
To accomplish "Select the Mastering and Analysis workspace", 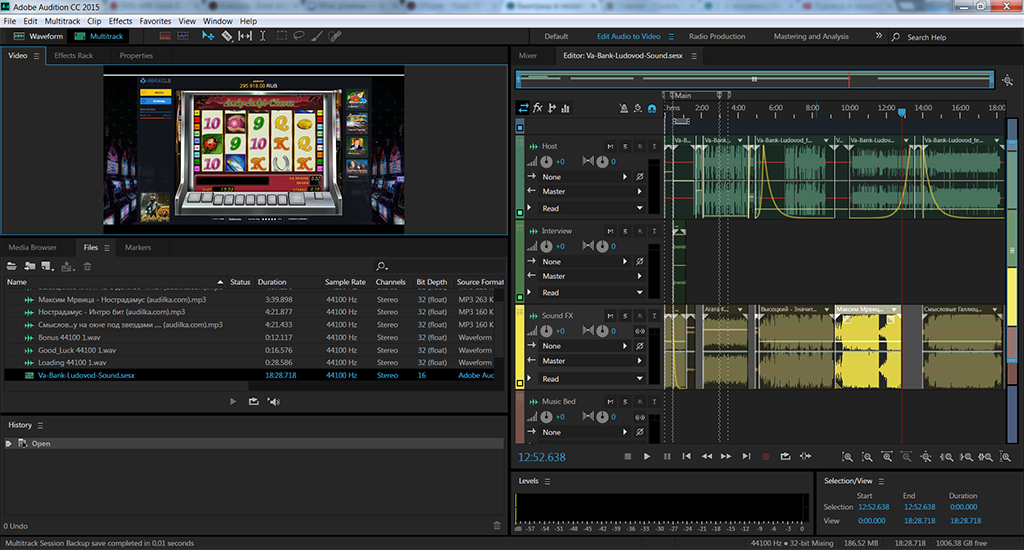I will [x=811, y=37].
